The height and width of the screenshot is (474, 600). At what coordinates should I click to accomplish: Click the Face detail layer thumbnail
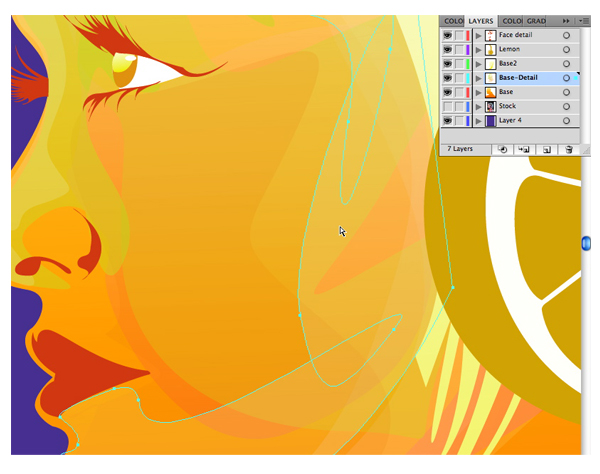click(491, 36)
